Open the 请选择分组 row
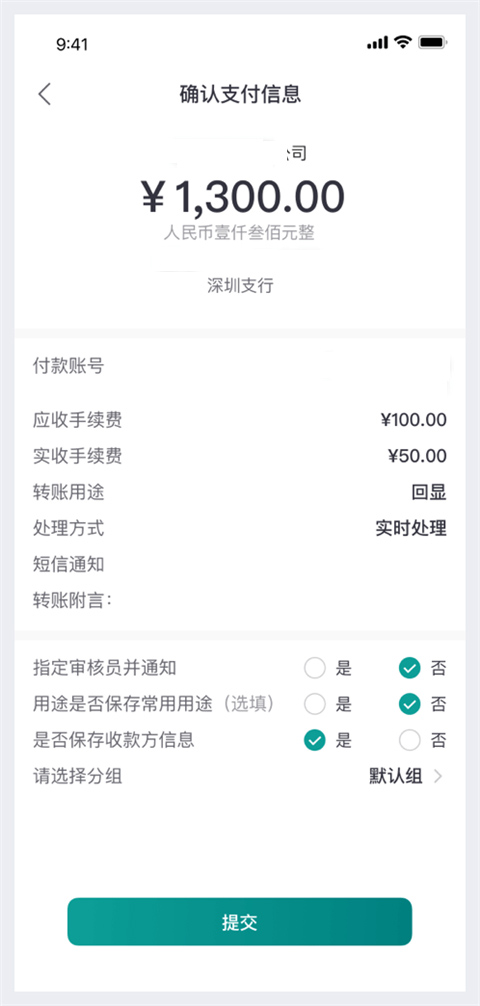This screenshot has height=1006, width=480. [239, 776]
